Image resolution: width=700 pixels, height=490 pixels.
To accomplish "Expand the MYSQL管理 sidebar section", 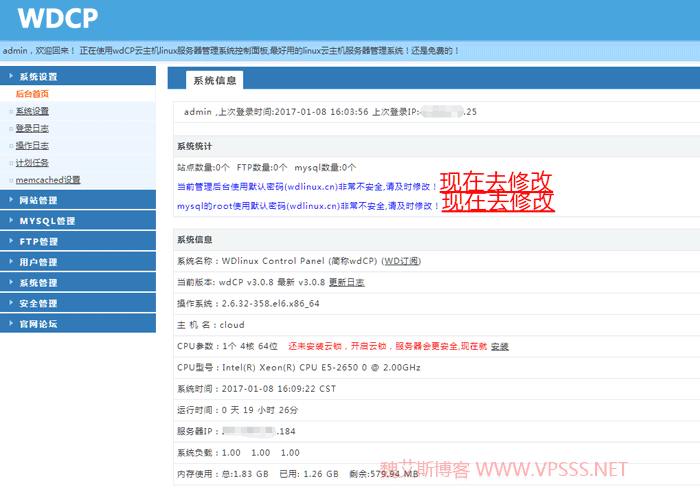I will point(46,221).
